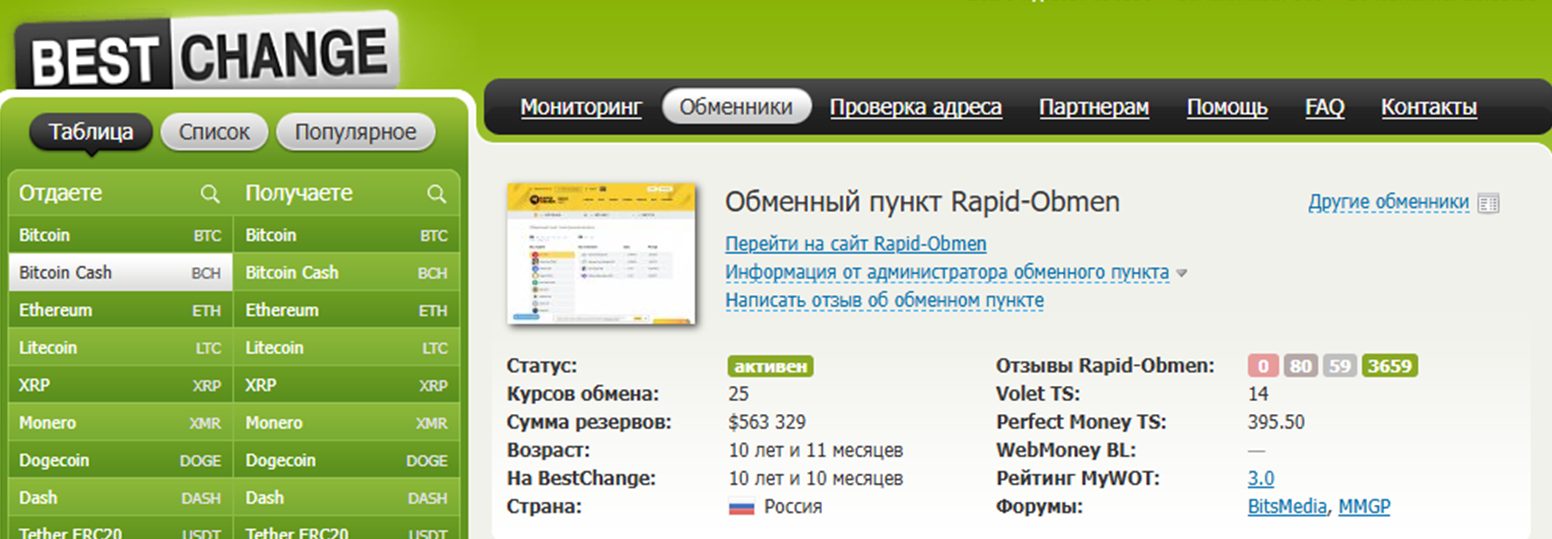Open the table icon beside Другие обменники
Viewport: 1552px width, 539px height.
click(x=1489, y=203)
